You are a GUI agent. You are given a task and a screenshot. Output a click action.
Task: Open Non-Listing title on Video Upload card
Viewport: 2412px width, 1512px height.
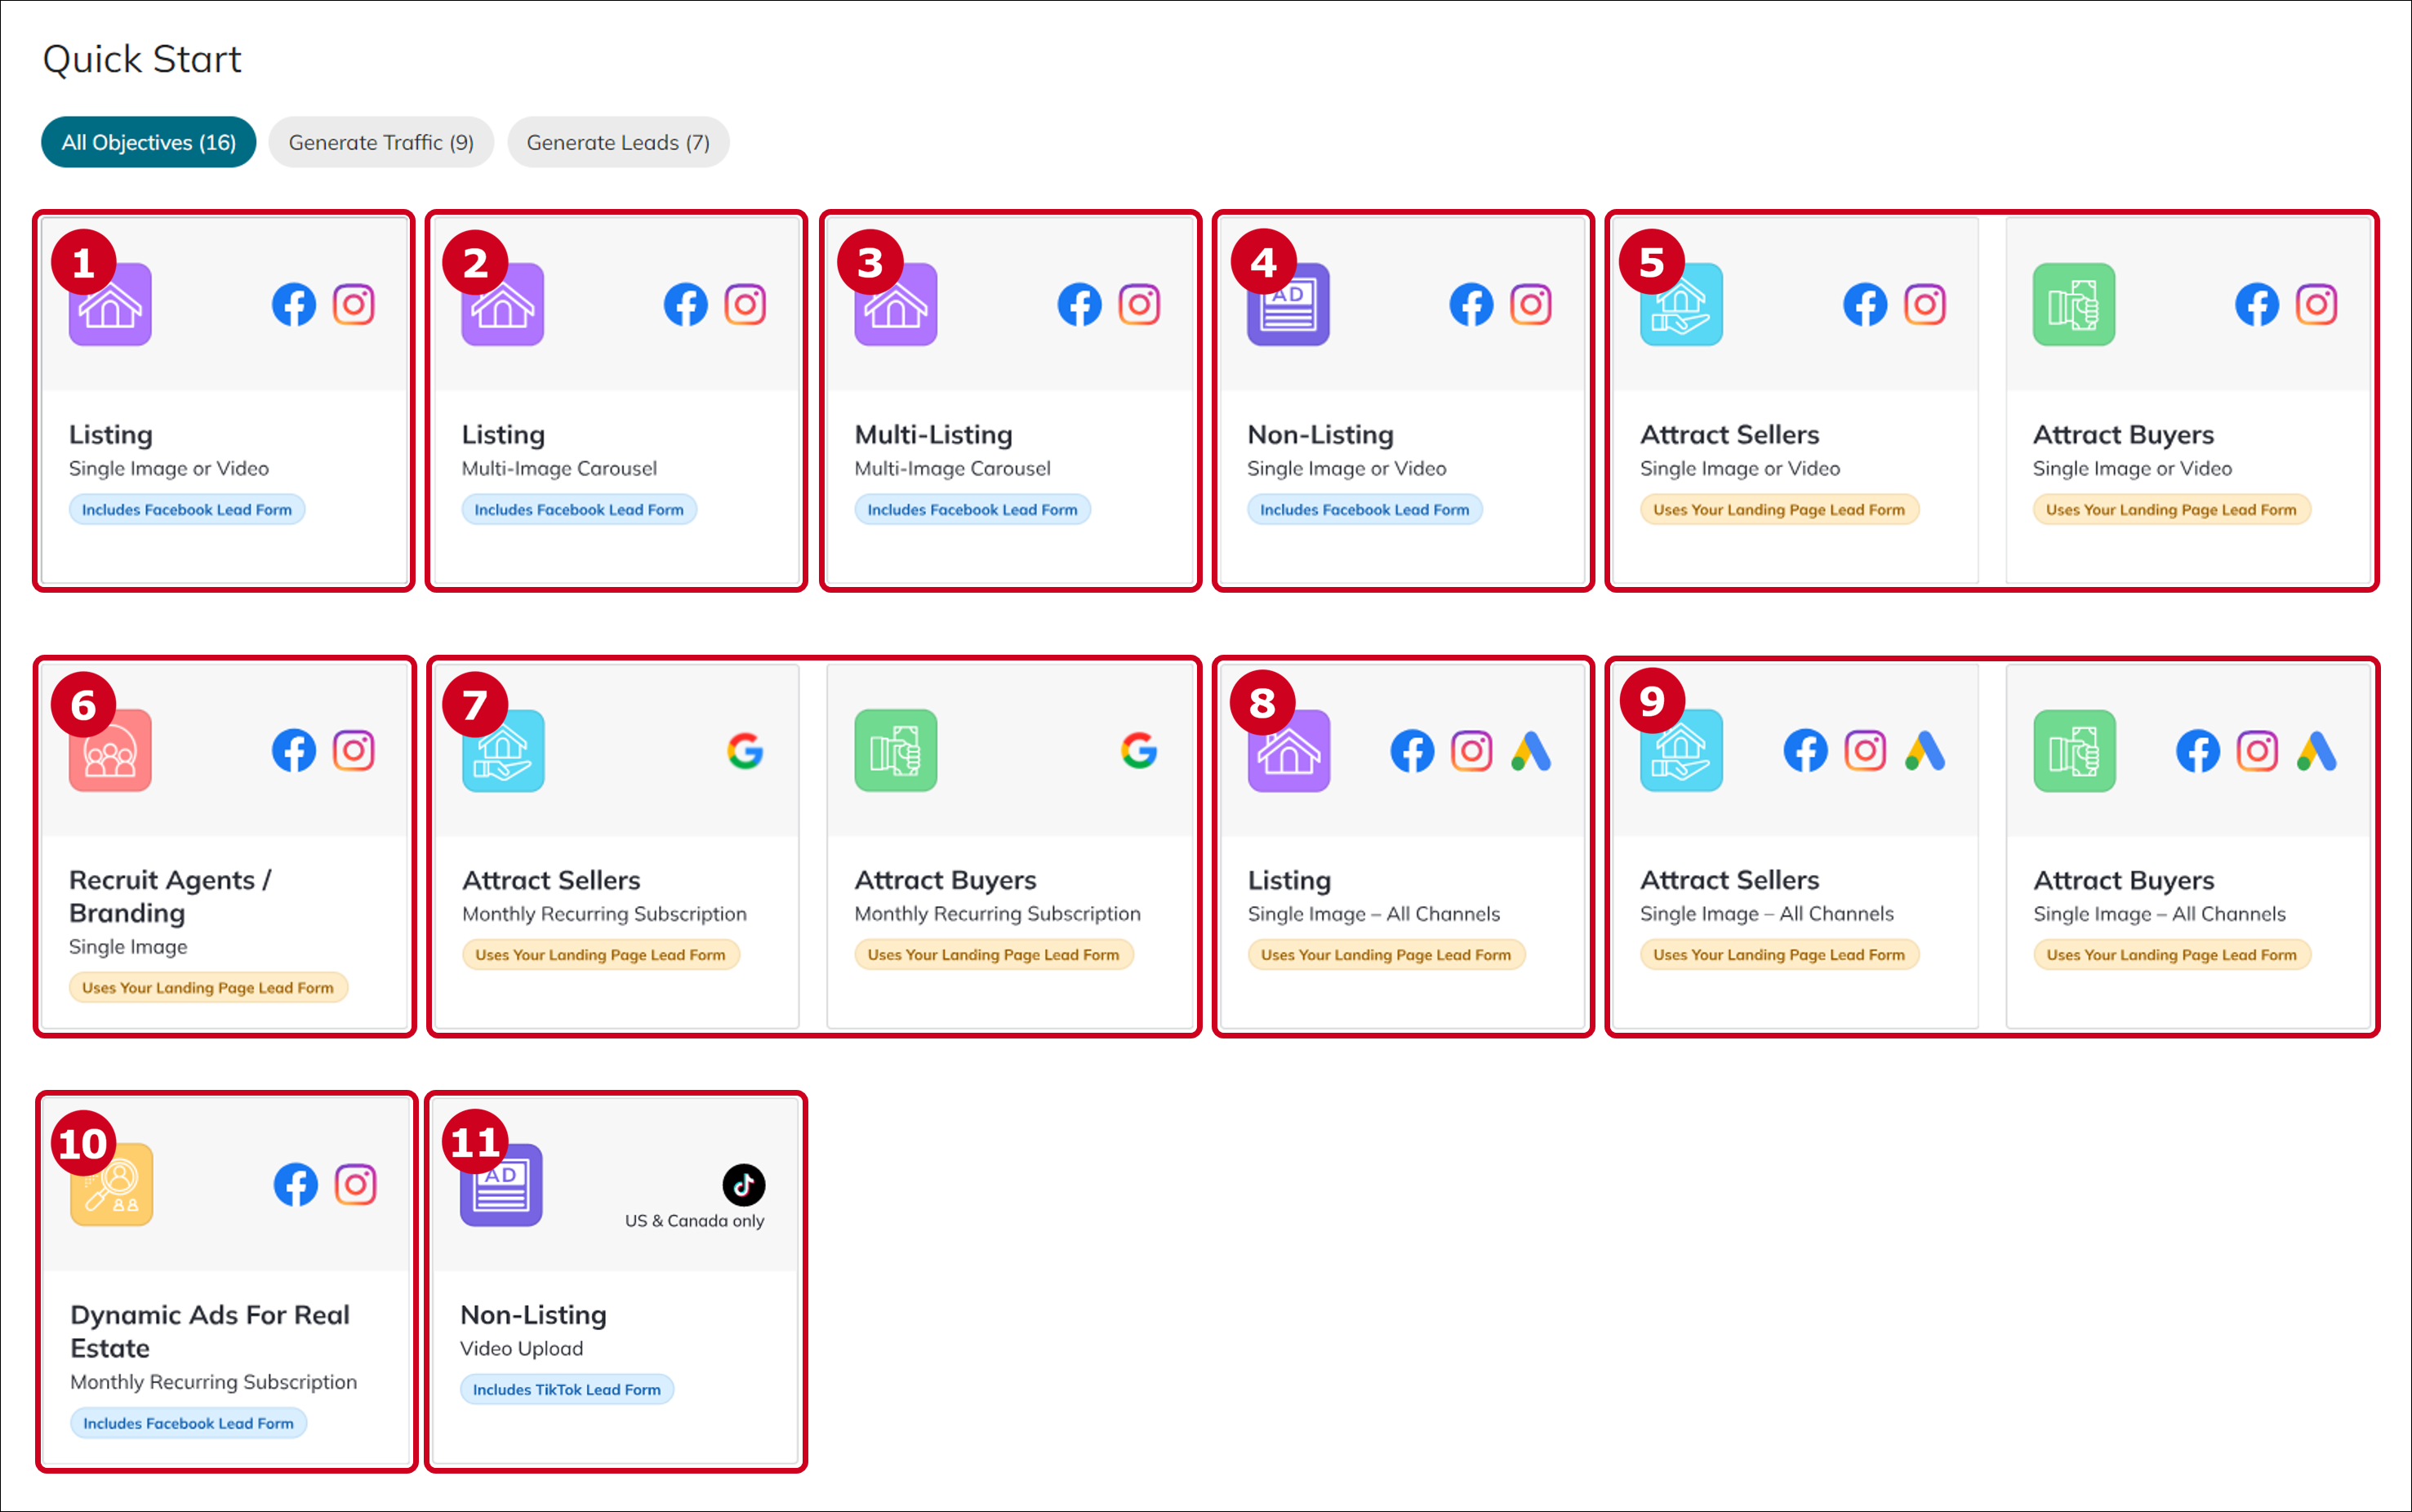533,1314
